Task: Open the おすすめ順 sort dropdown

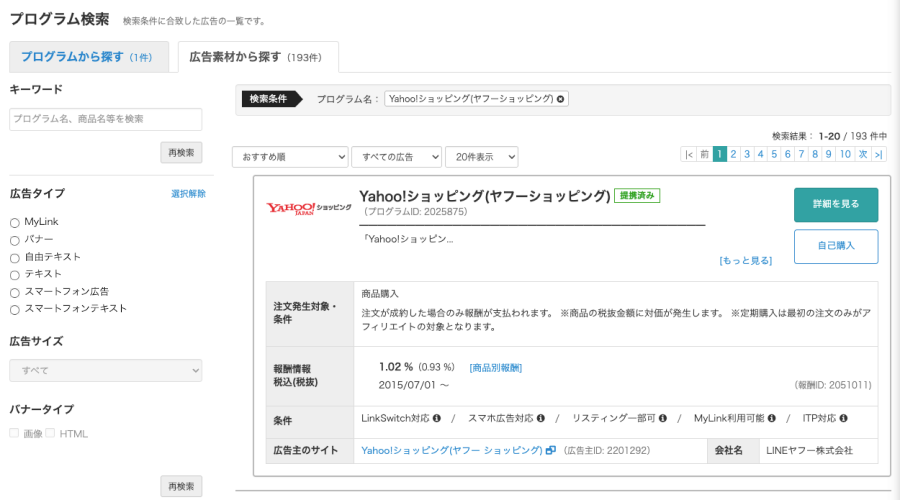Action: coord(290,157)
